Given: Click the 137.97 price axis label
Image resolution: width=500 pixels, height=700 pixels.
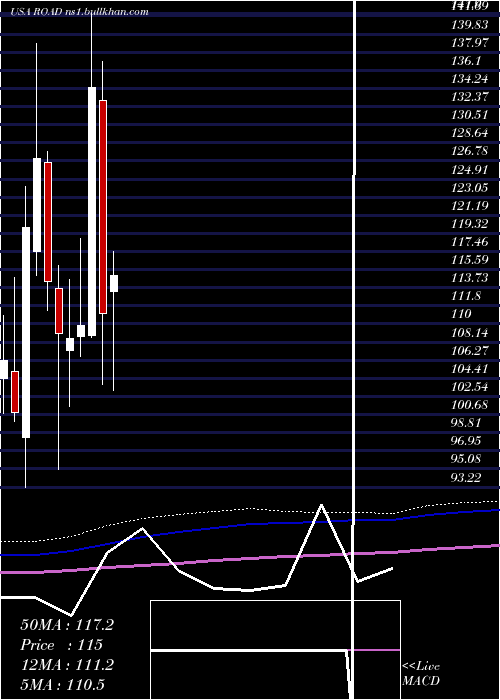Looking at the screenshot, I should [x=470, y=43].
